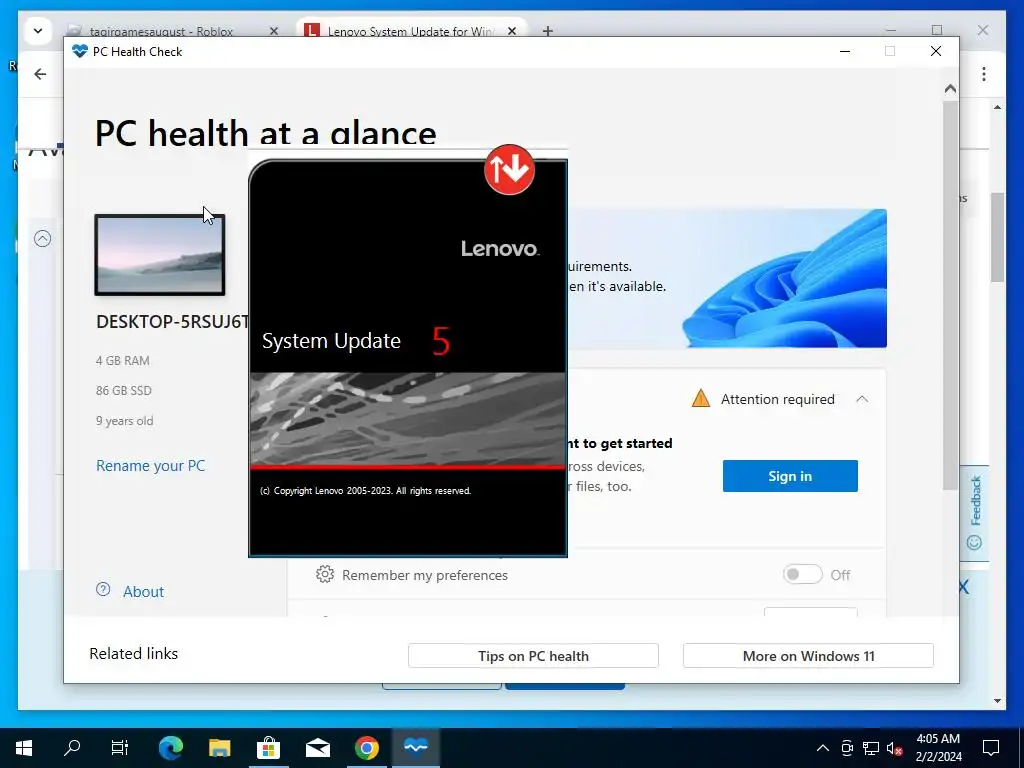Click the 4 GB RAM text
This screenshot has width=1024, height=768.
point(123,360)
